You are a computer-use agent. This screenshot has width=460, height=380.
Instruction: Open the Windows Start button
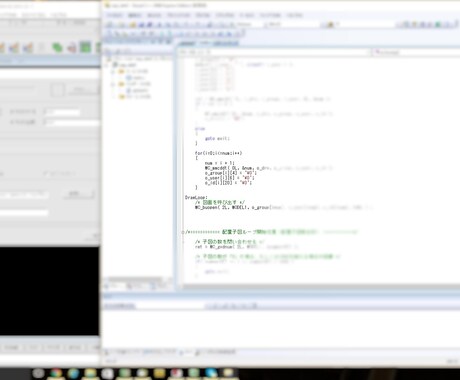tap(39, 373)
